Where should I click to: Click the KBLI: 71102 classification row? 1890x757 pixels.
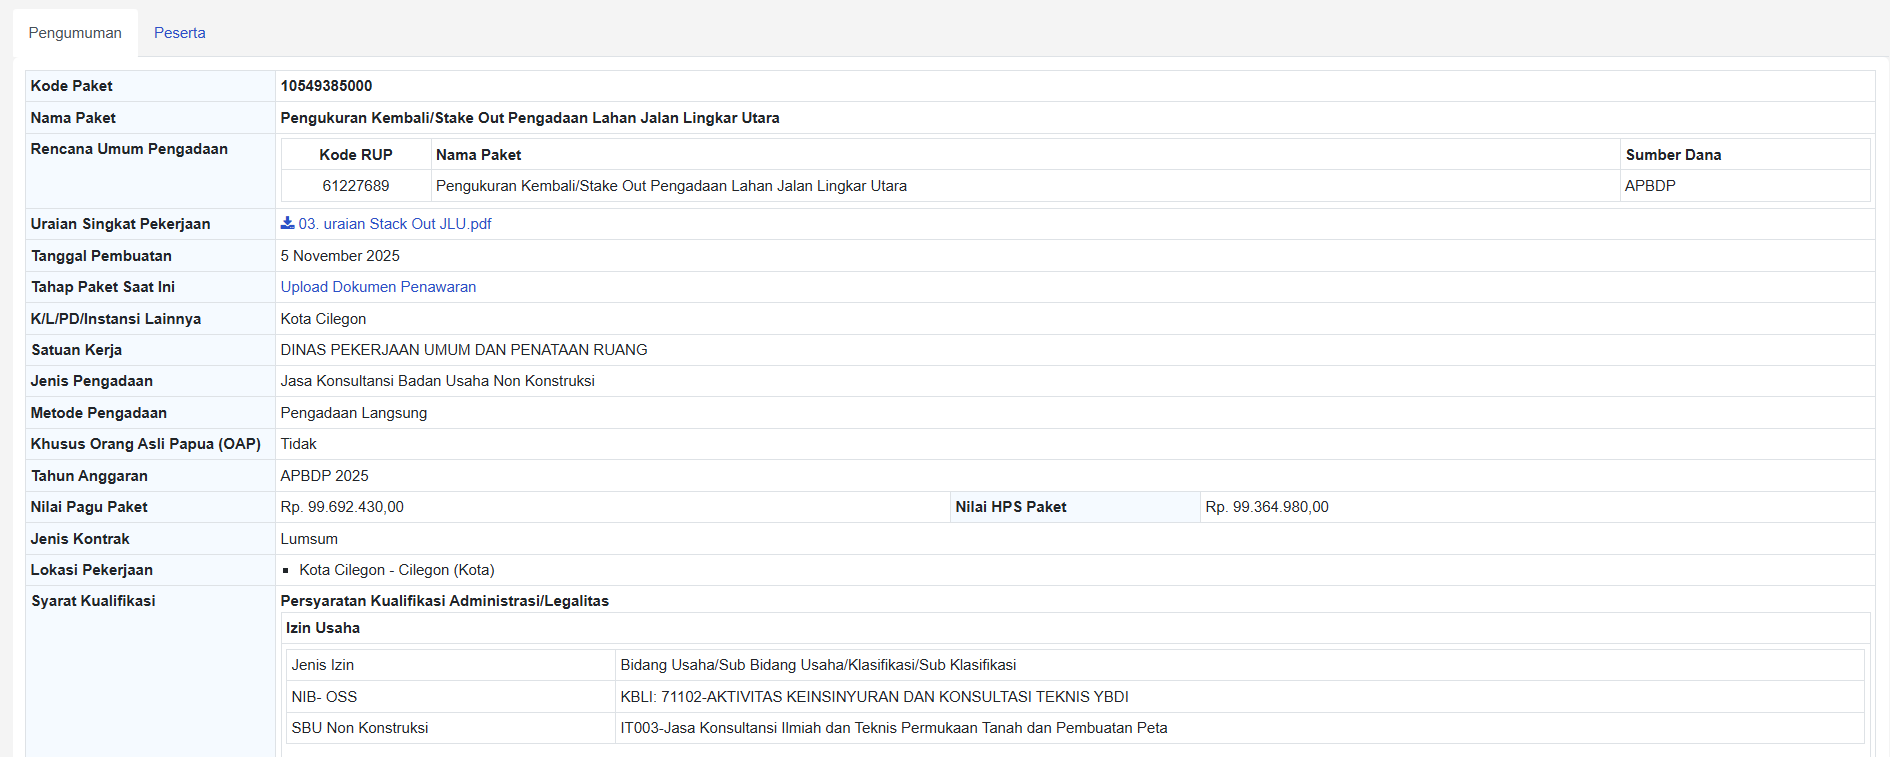(x=874, y=697)
